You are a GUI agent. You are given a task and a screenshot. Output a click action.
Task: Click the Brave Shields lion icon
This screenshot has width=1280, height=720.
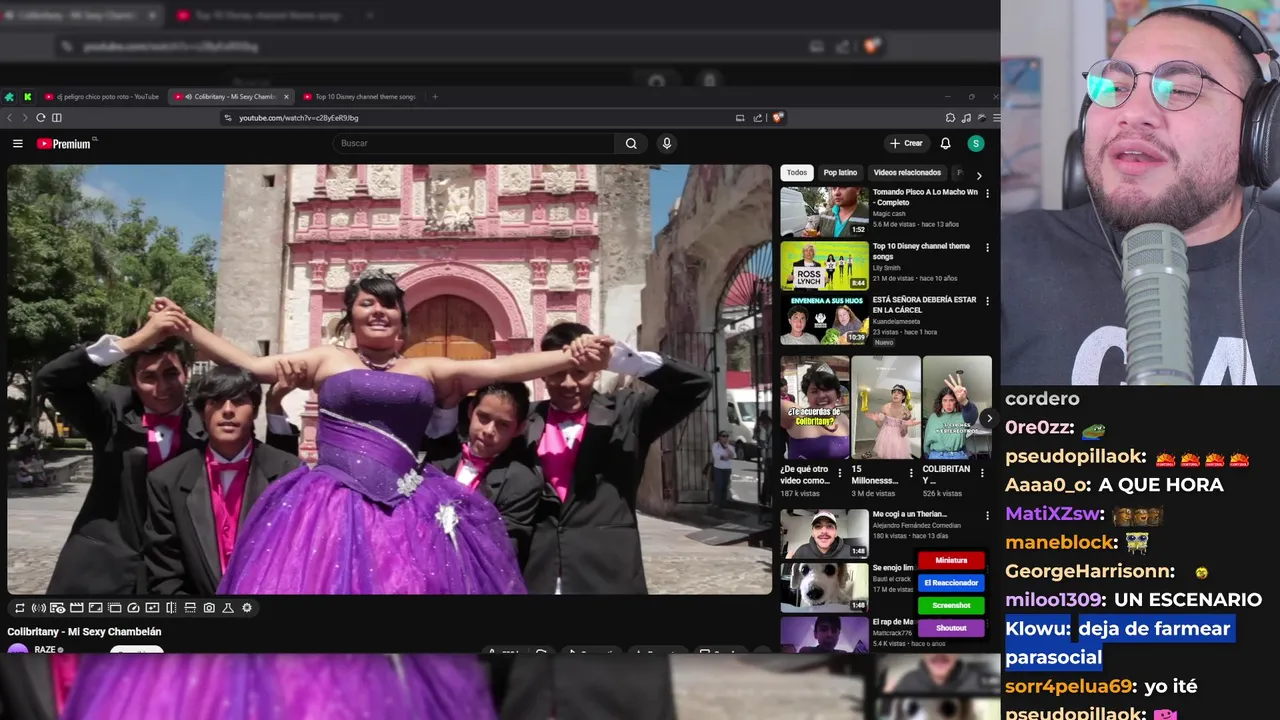[x=777, y=117]
